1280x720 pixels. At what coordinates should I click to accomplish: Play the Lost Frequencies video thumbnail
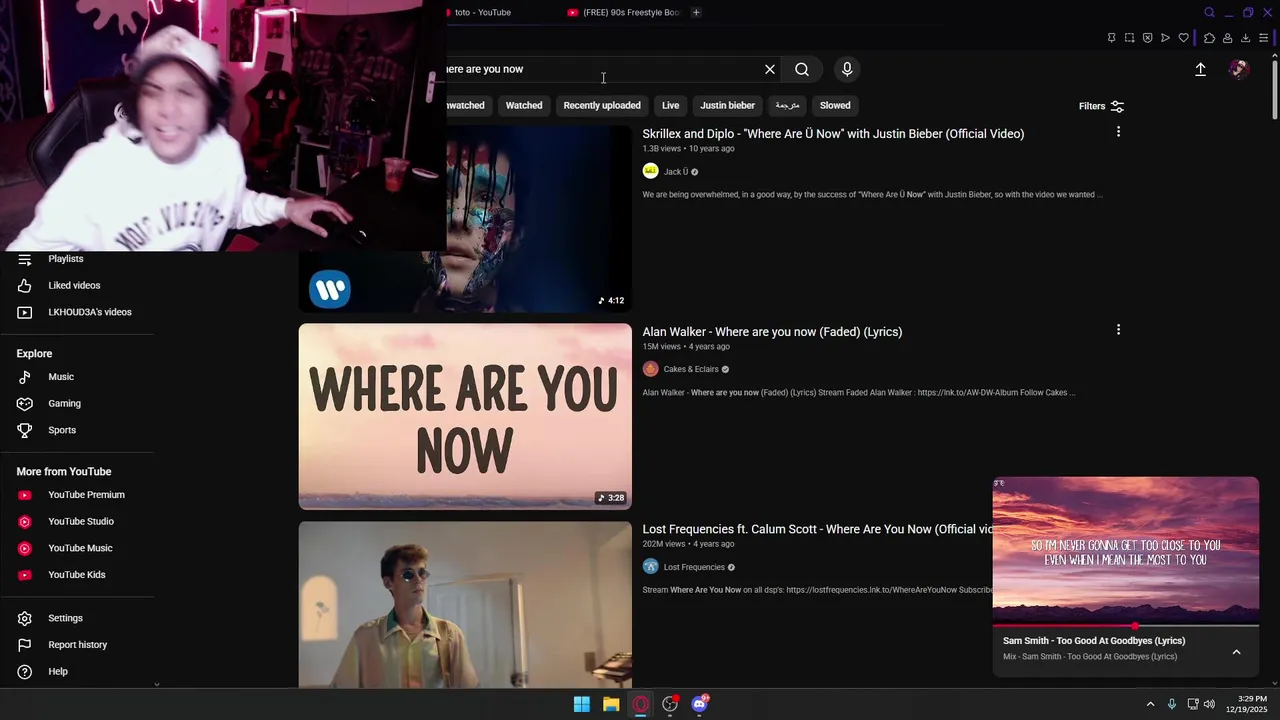[465, 604]
